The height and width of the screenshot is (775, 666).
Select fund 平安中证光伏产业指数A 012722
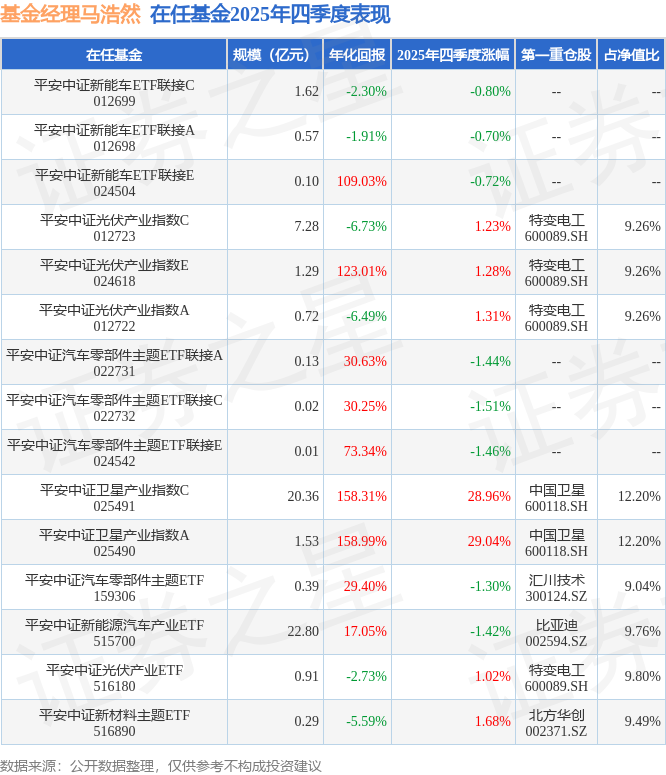(114, 317)
